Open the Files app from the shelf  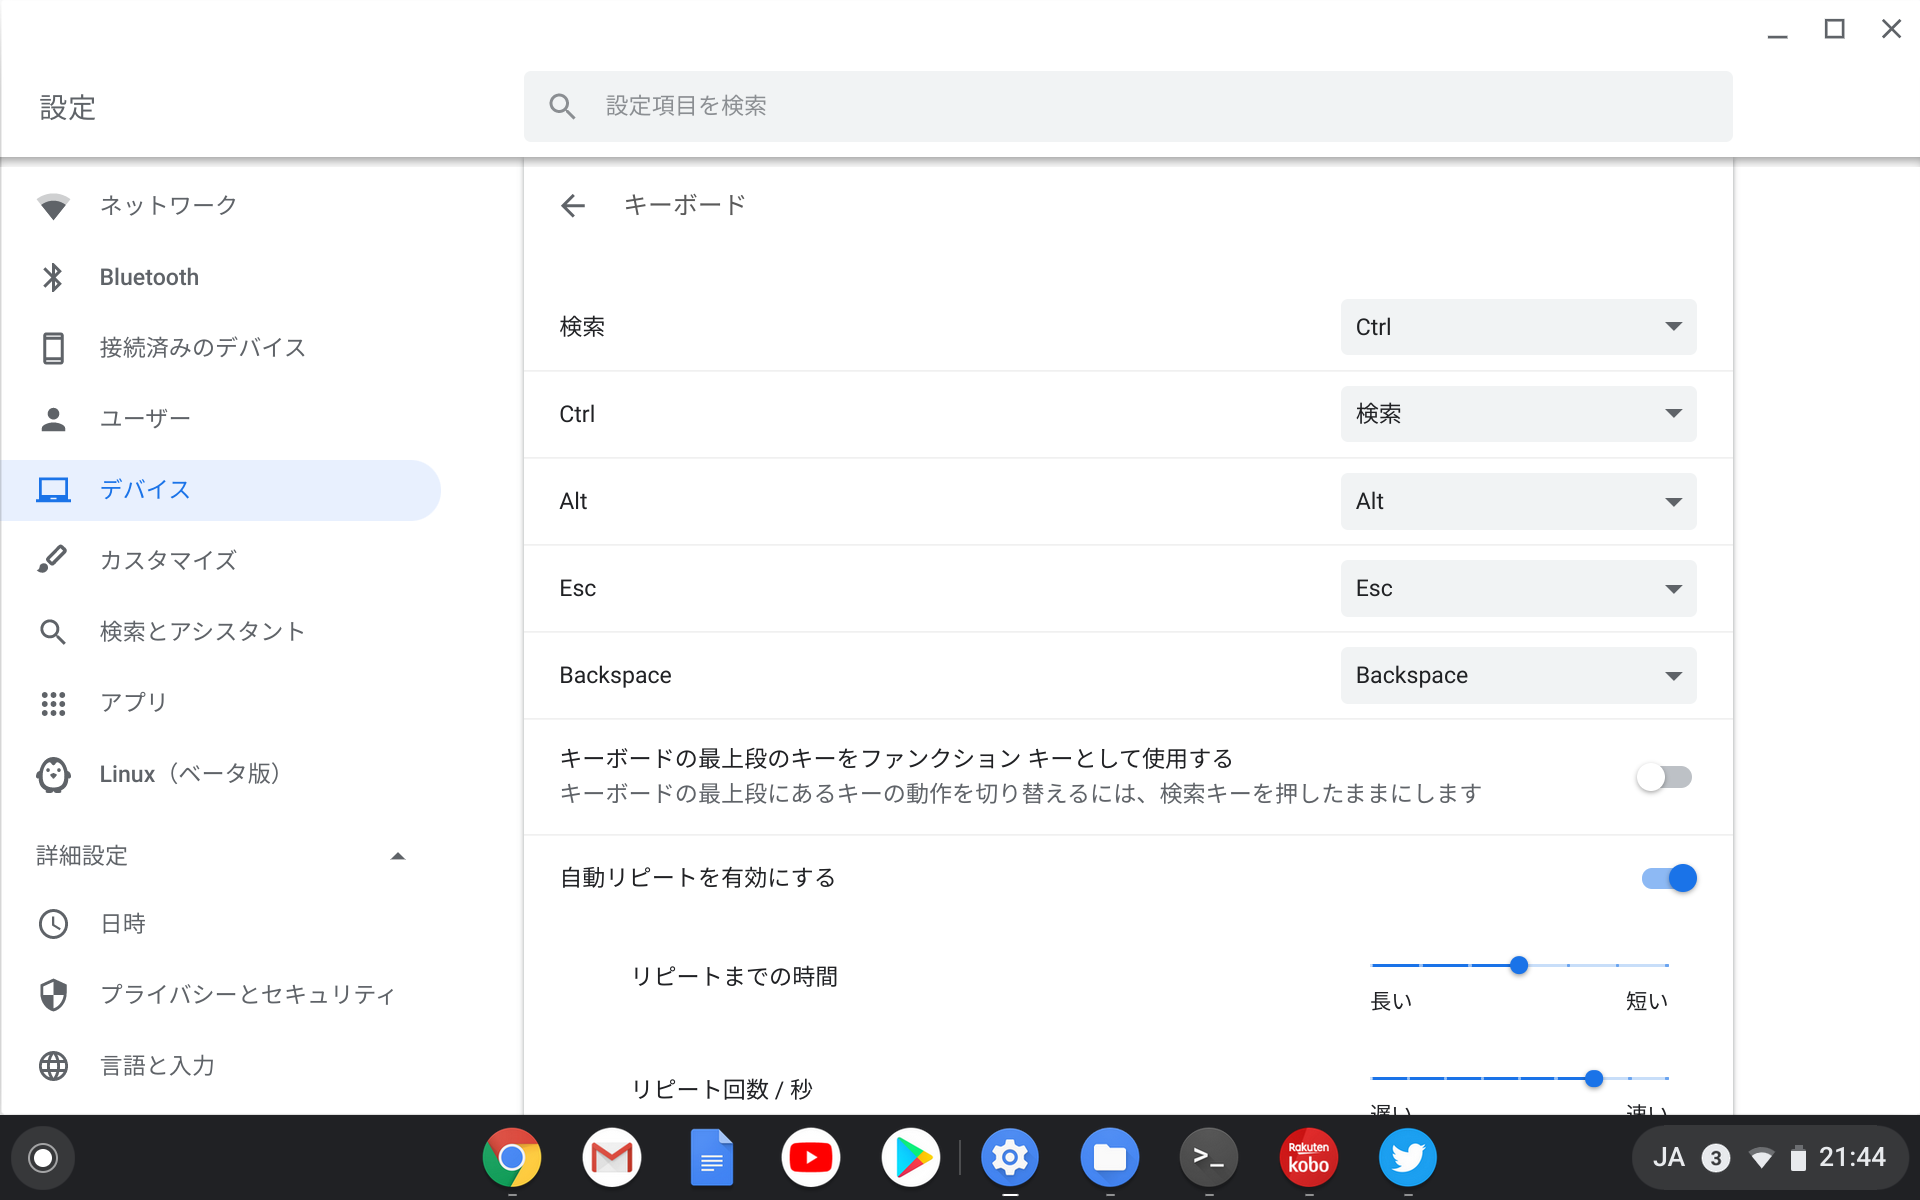coord(1110,1158)
